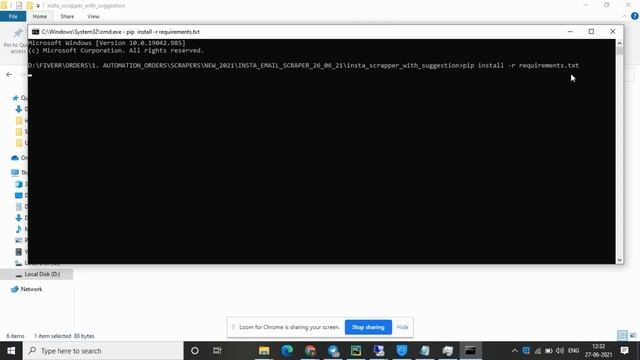This screenshot has height=360, width=640.
Task: Click the ENG language indicator
Action: point(573,351)
